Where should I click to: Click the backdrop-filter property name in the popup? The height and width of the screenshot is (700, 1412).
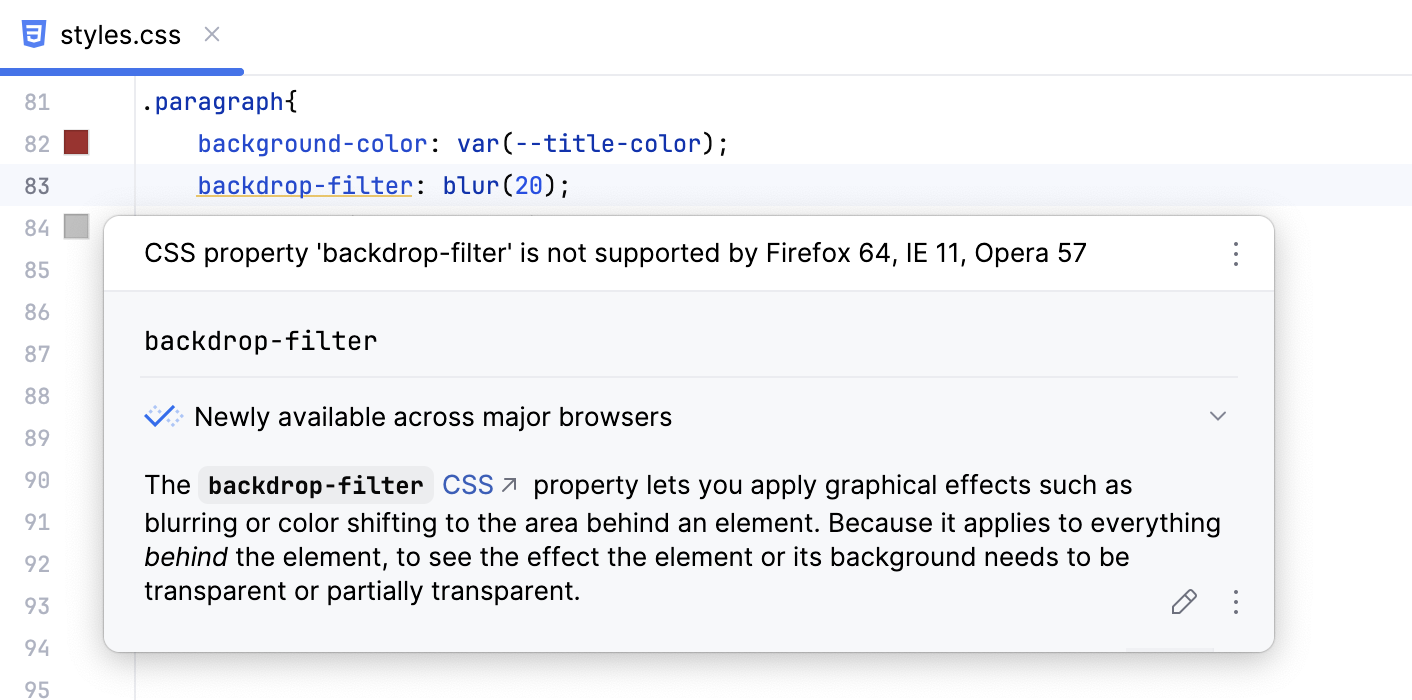click(x=260, y=341)
